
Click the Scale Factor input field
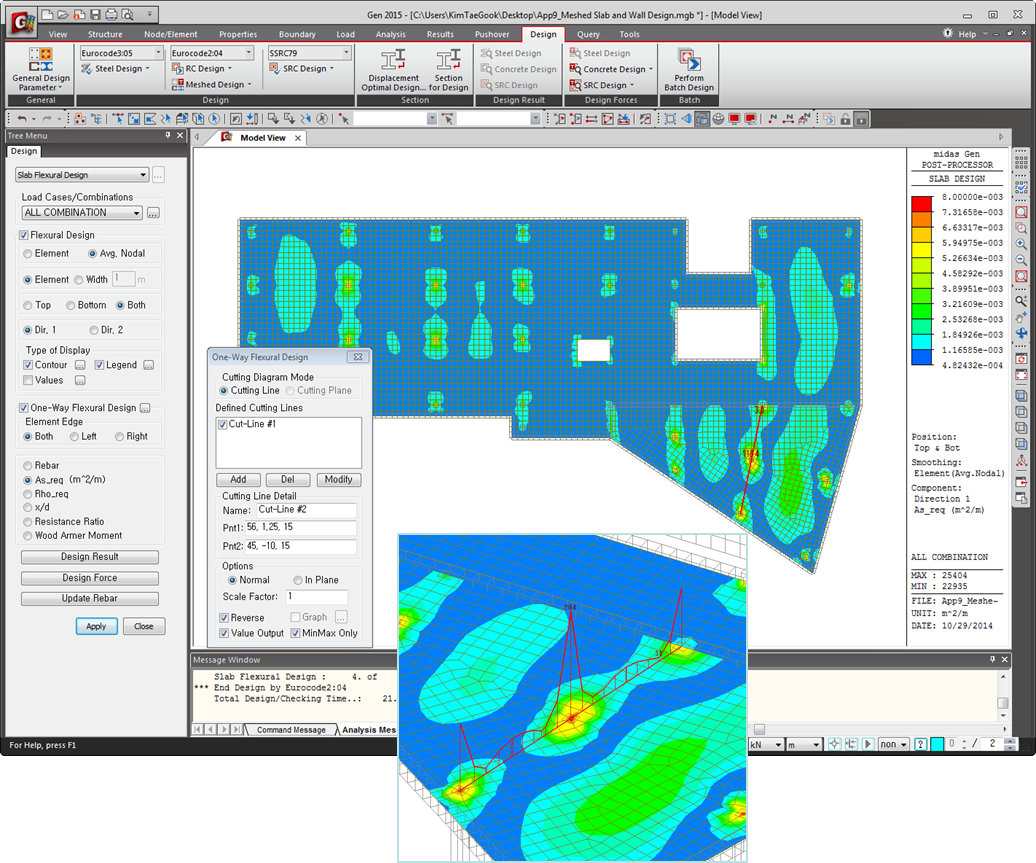(317, 597)
